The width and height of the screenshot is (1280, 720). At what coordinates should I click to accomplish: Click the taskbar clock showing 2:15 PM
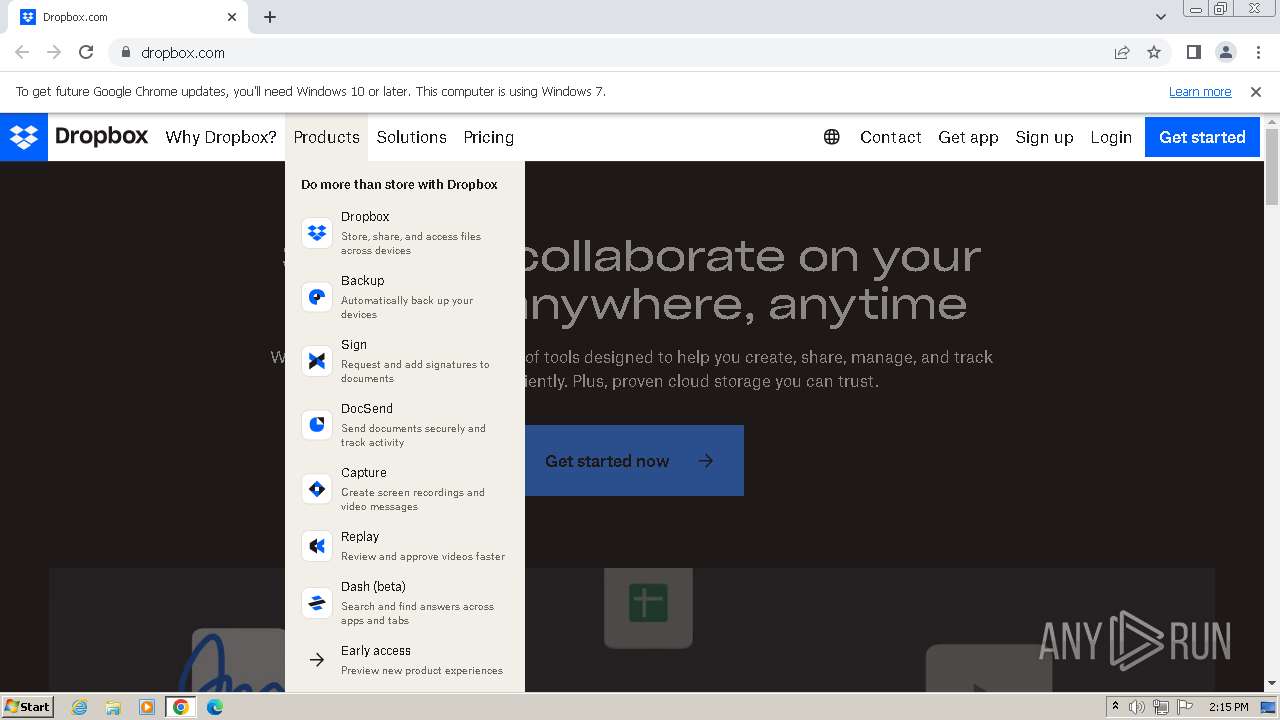tap(1229, 707)
